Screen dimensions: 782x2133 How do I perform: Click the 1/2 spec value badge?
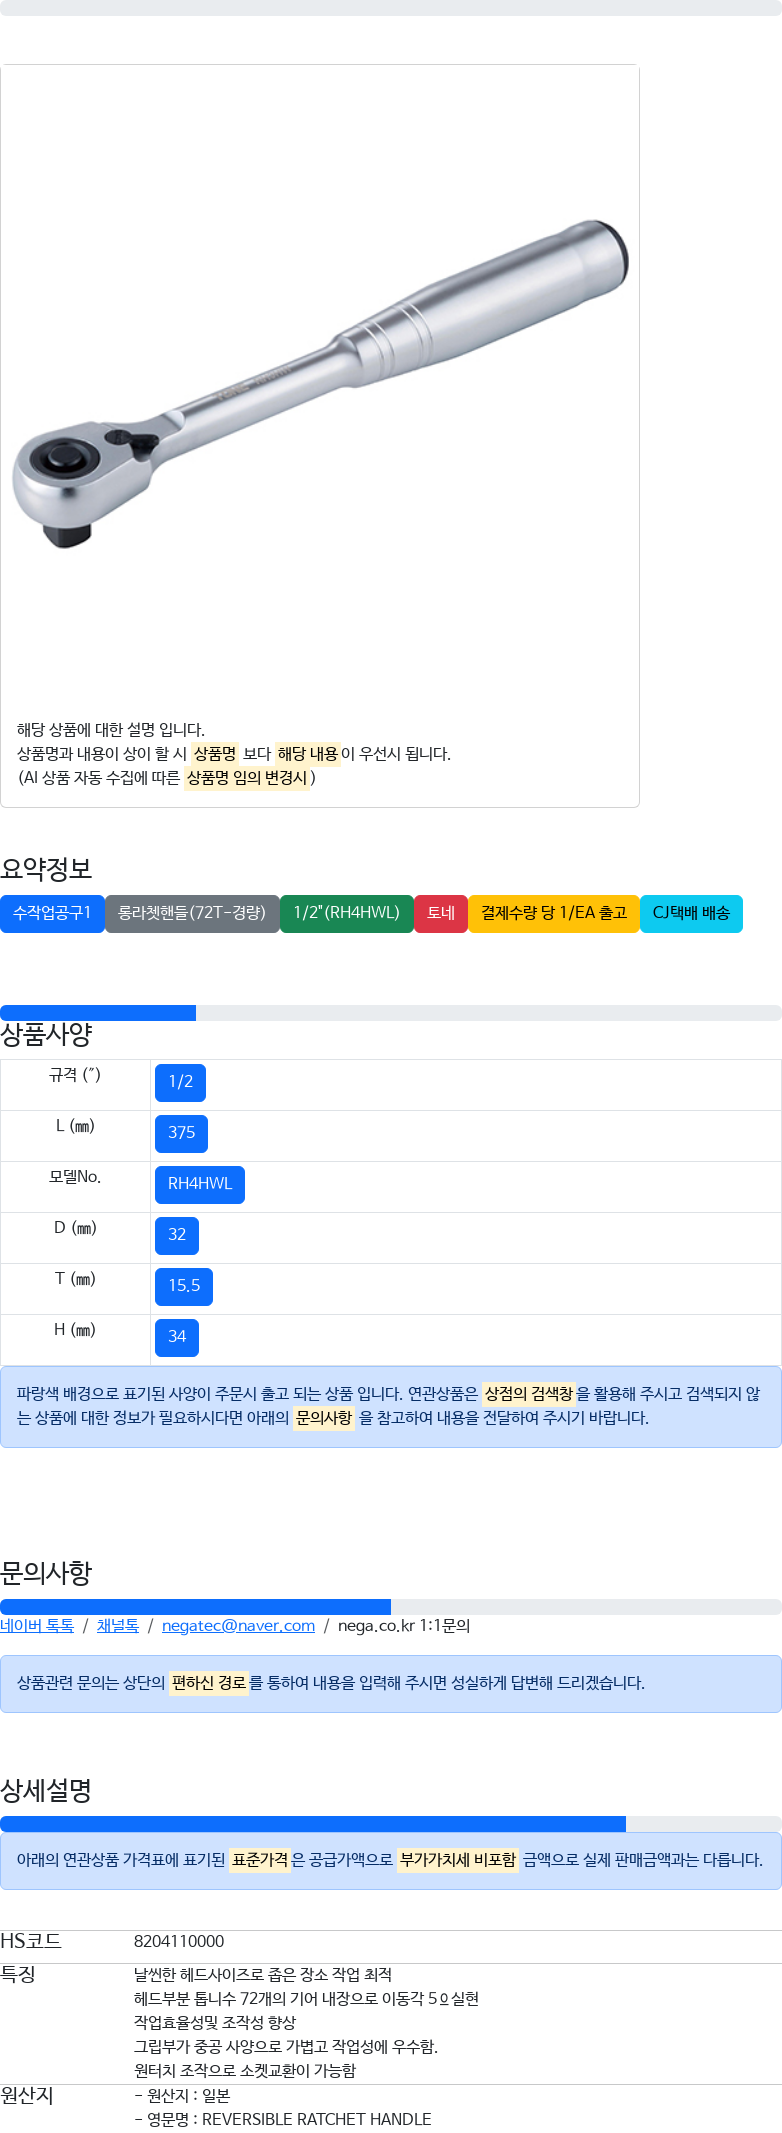coord(181,1082)
